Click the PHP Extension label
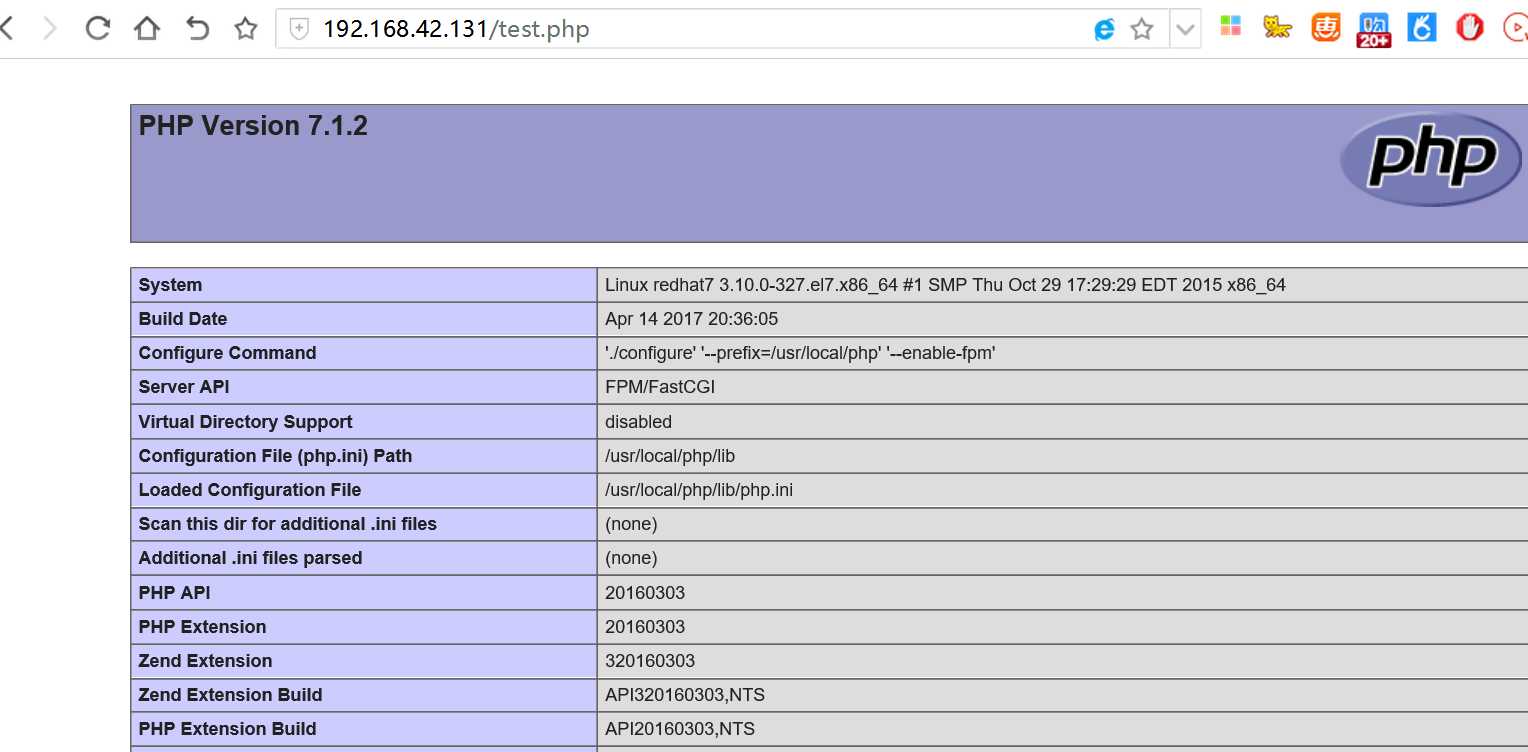The image size is (1528, 752). pyautogui.click(x=202, y=627)
